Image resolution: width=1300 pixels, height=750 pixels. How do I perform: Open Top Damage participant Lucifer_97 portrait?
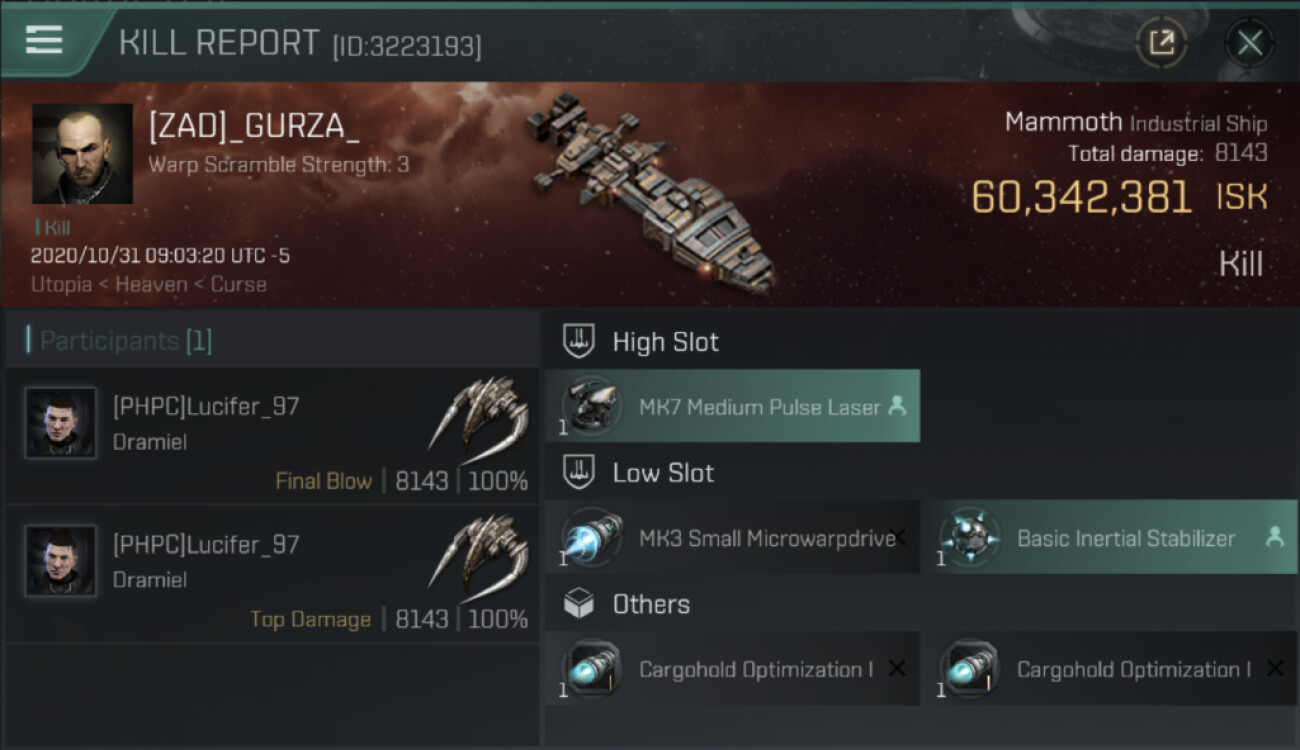tap(61, 561)
